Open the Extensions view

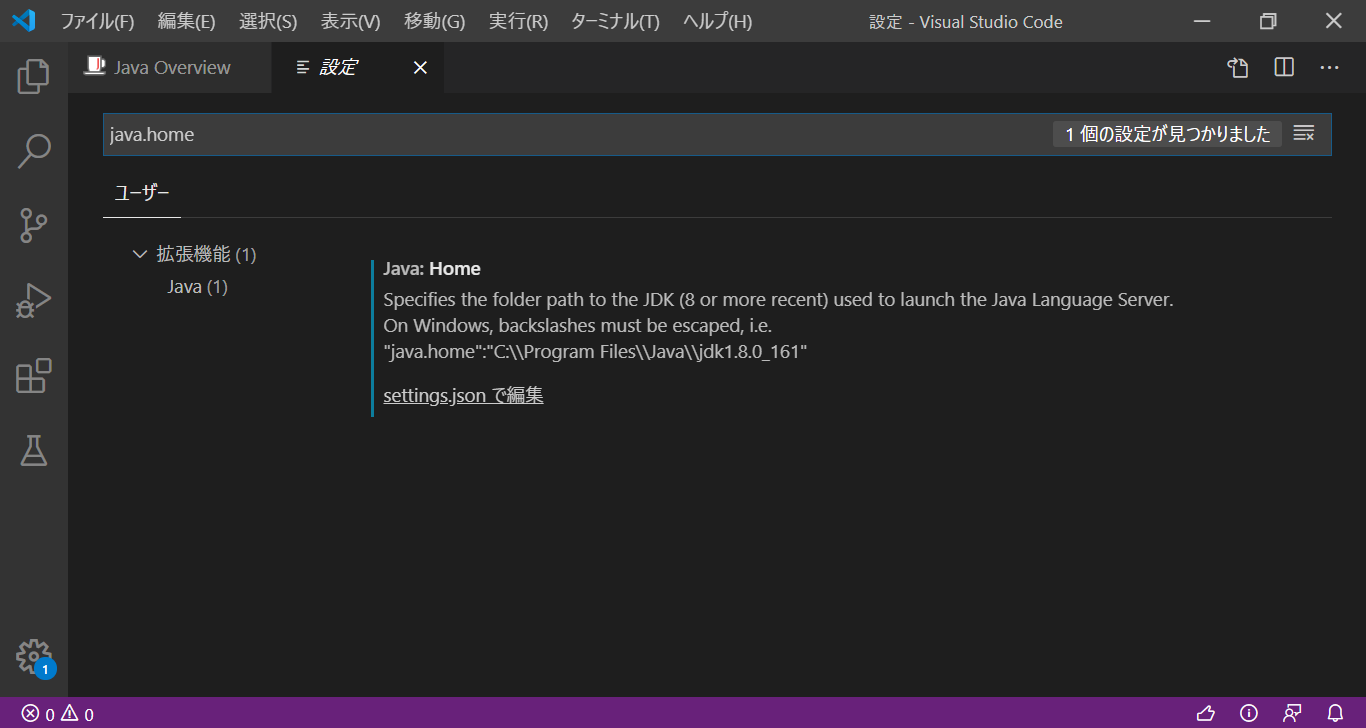click(34, 376)
